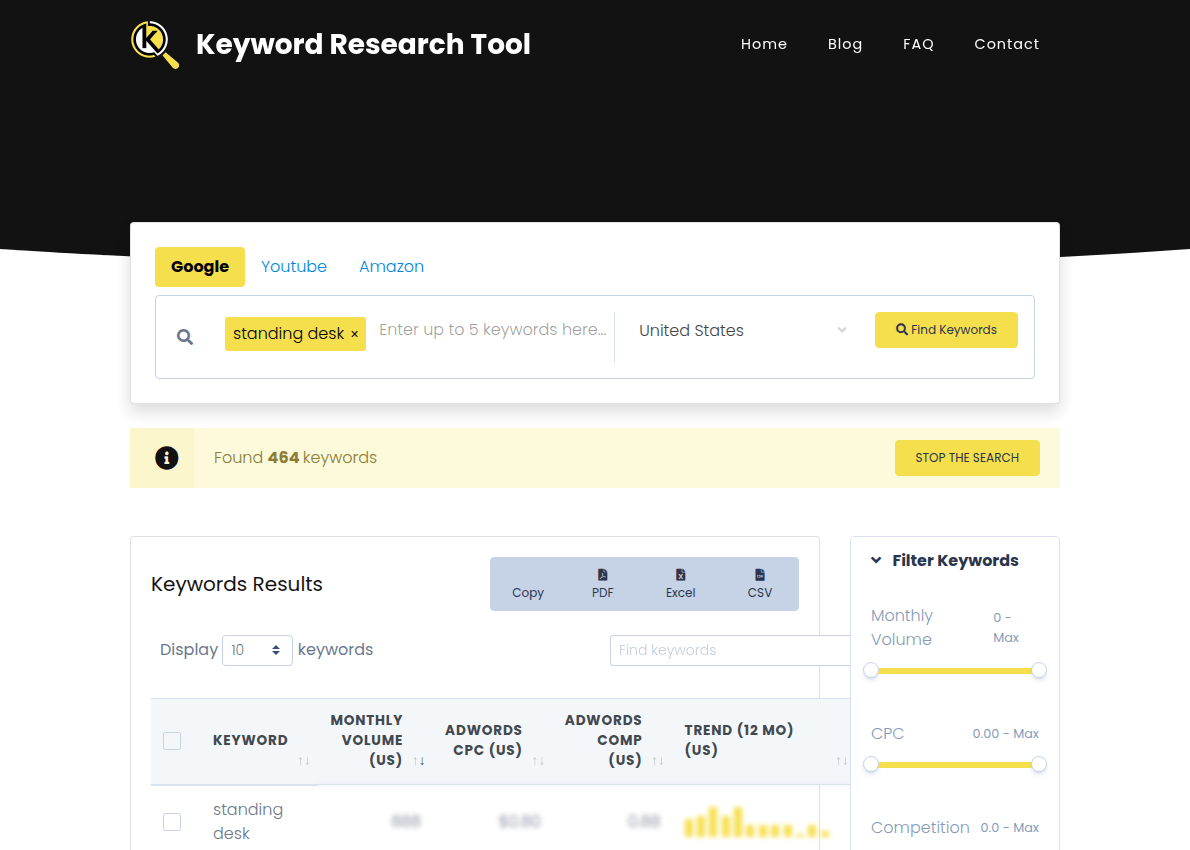The height and width of the screenshot is (850, 1190).
Task: Click the Keyword Research Tool title
Action: (x=363, y=44)
